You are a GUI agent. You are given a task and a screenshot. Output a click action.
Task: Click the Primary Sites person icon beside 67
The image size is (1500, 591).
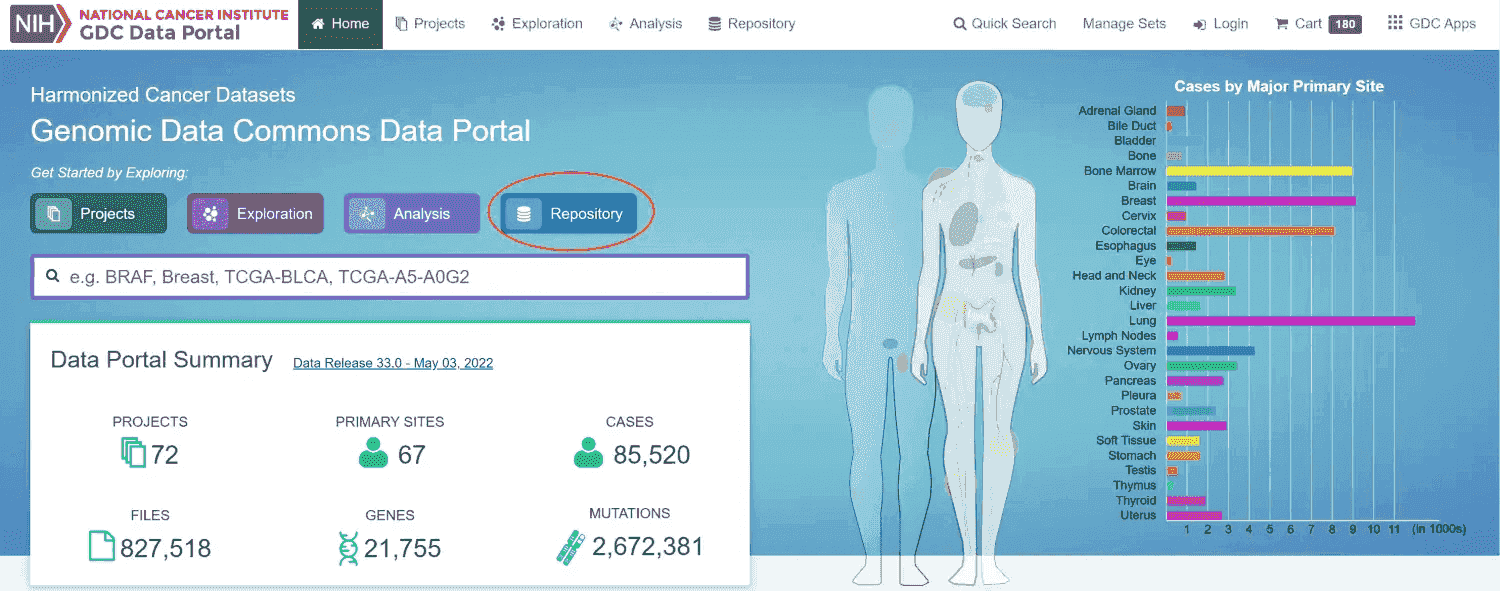pos(373,454)
